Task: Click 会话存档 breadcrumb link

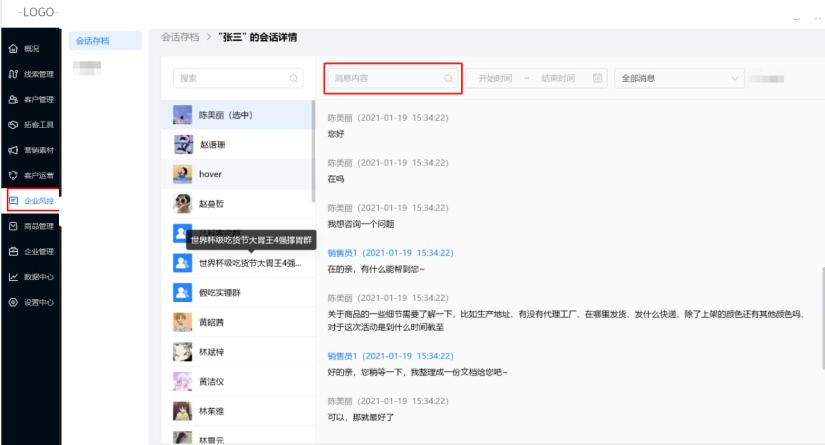Action: coord(178,37)
